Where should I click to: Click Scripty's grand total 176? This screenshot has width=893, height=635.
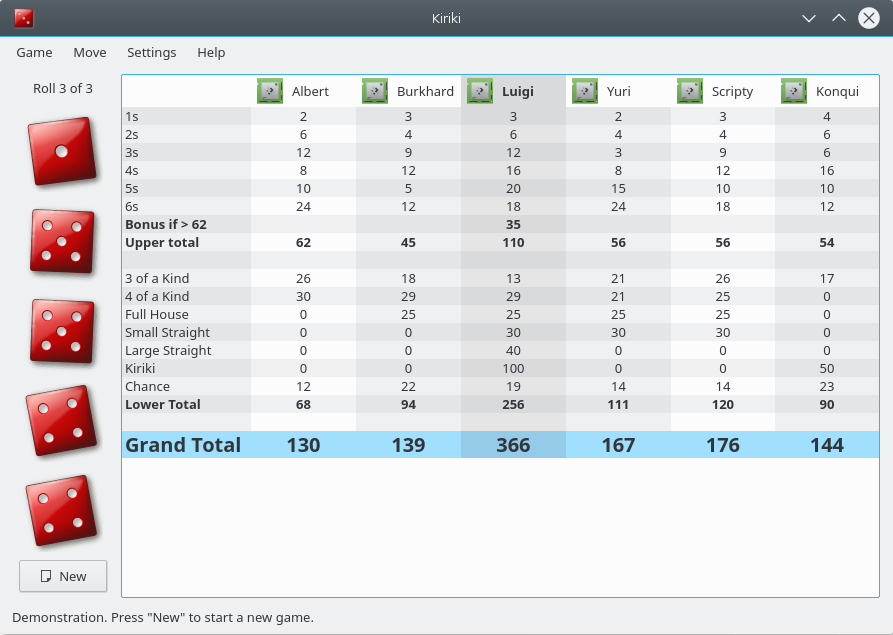coord(723,445)
